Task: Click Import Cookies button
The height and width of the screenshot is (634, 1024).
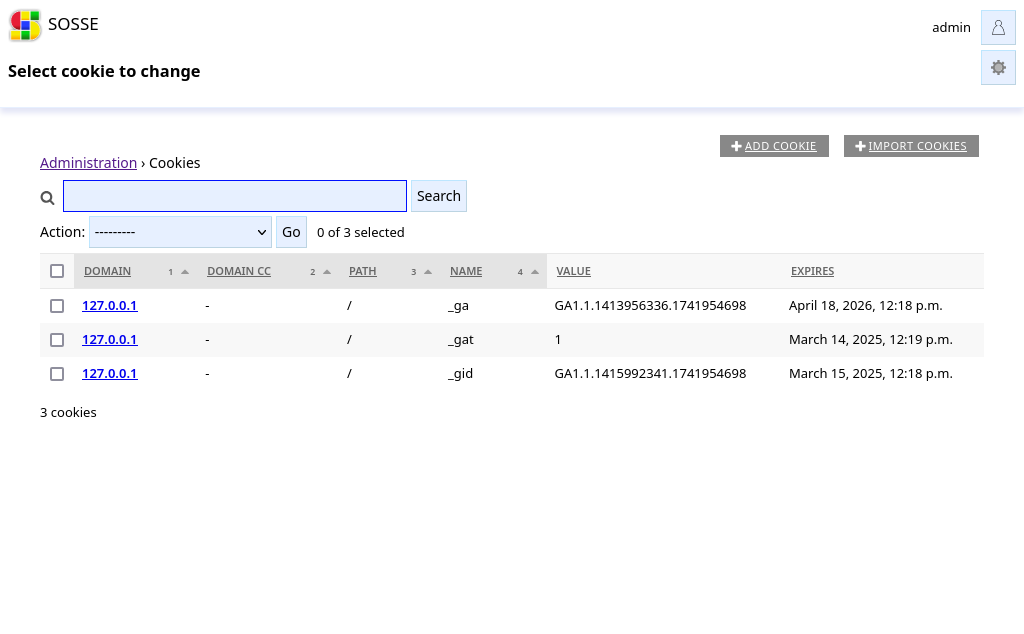Action: [911, 146]
